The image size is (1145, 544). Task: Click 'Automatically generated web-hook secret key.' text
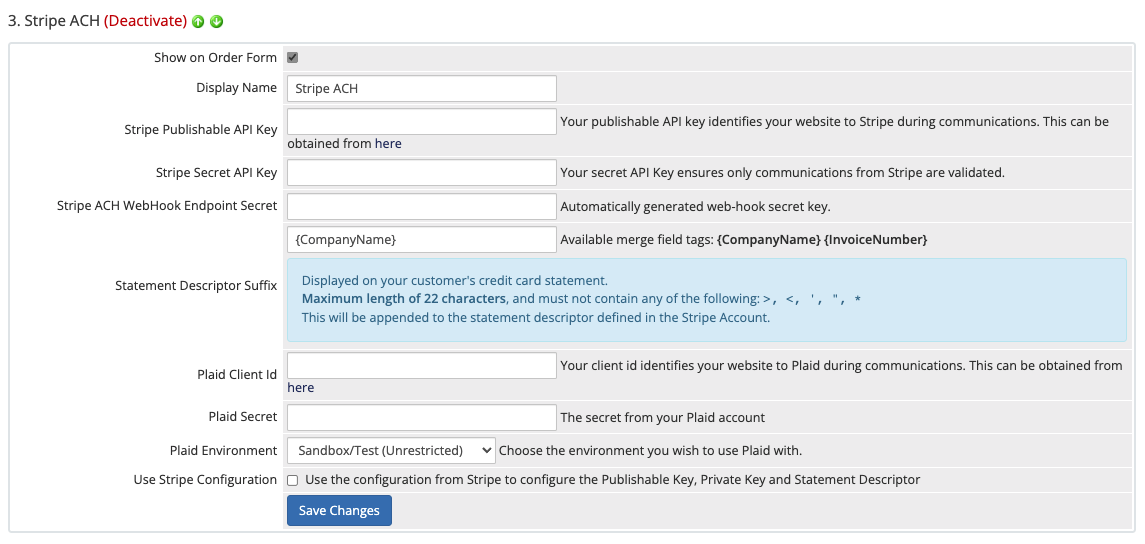click(695, 207)
